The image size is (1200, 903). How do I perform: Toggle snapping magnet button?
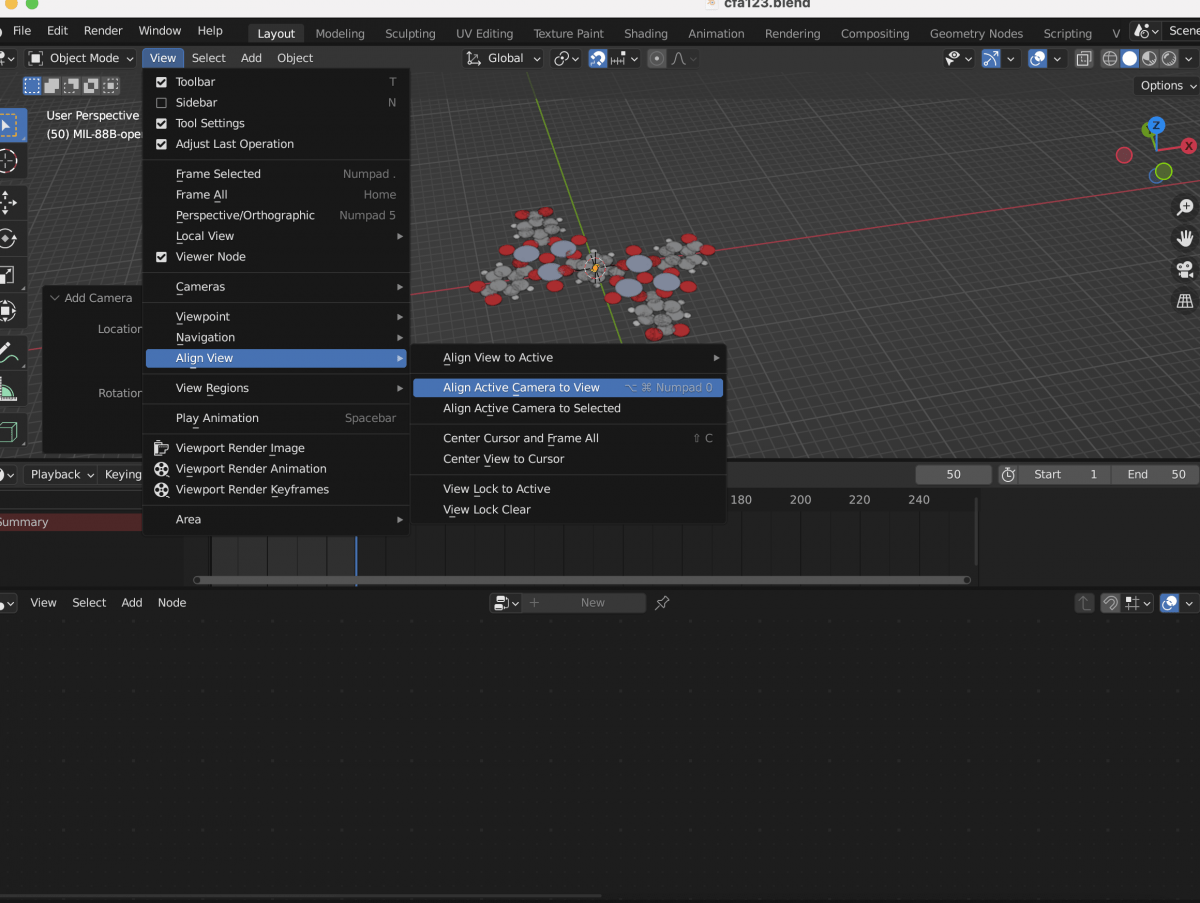click(x=598, y=59)
